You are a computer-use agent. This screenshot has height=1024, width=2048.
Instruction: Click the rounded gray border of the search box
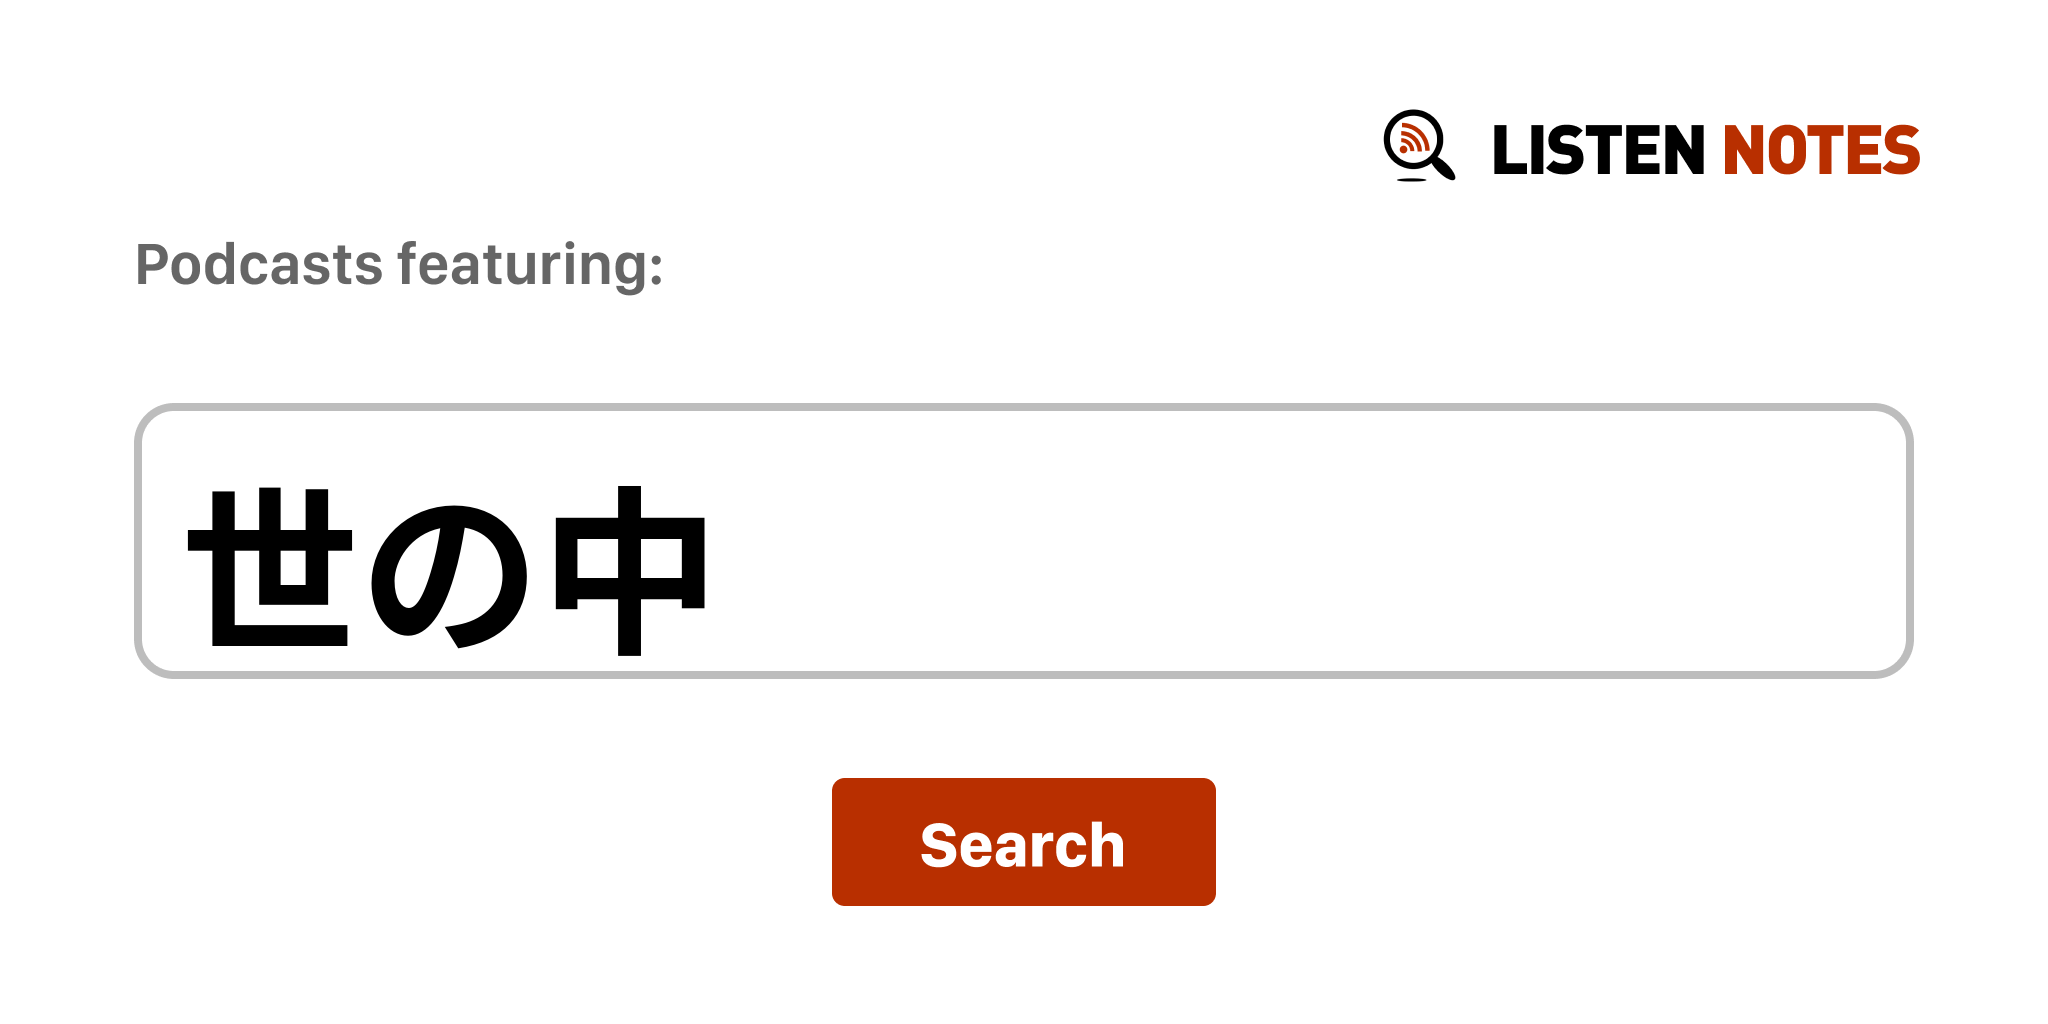[x=1023, y=407]
